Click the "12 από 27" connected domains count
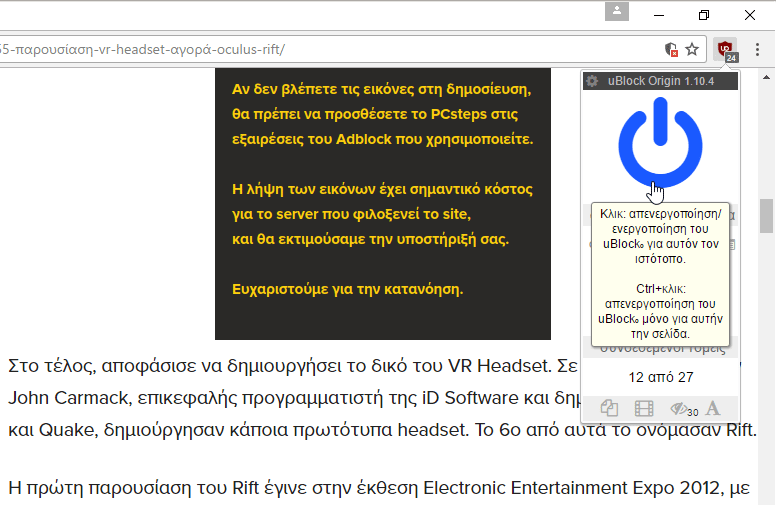The height and width of the screenshot is (505, 776). 661,377
